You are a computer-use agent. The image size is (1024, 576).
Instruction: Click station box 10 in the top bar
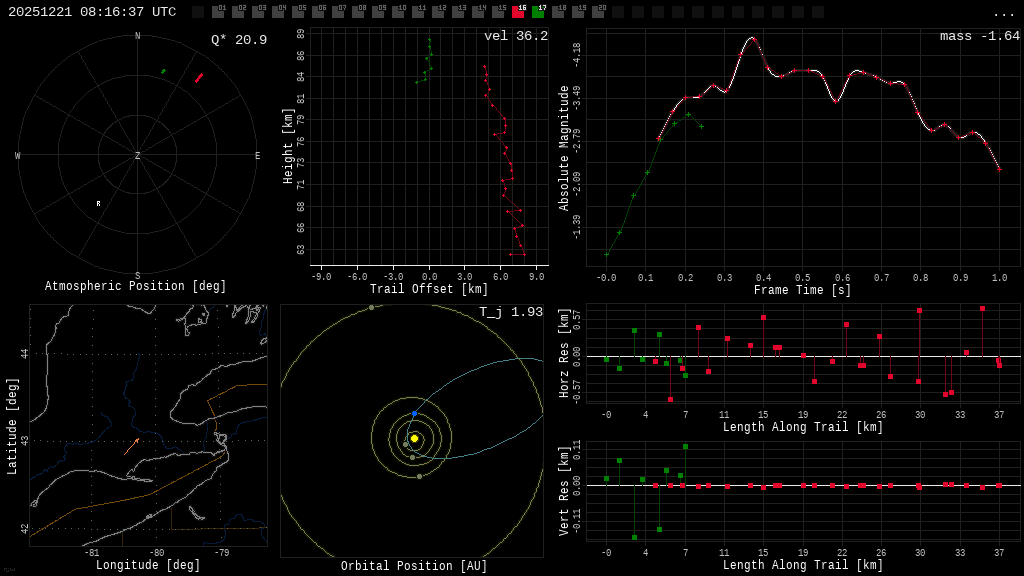[x=398, y=12]
